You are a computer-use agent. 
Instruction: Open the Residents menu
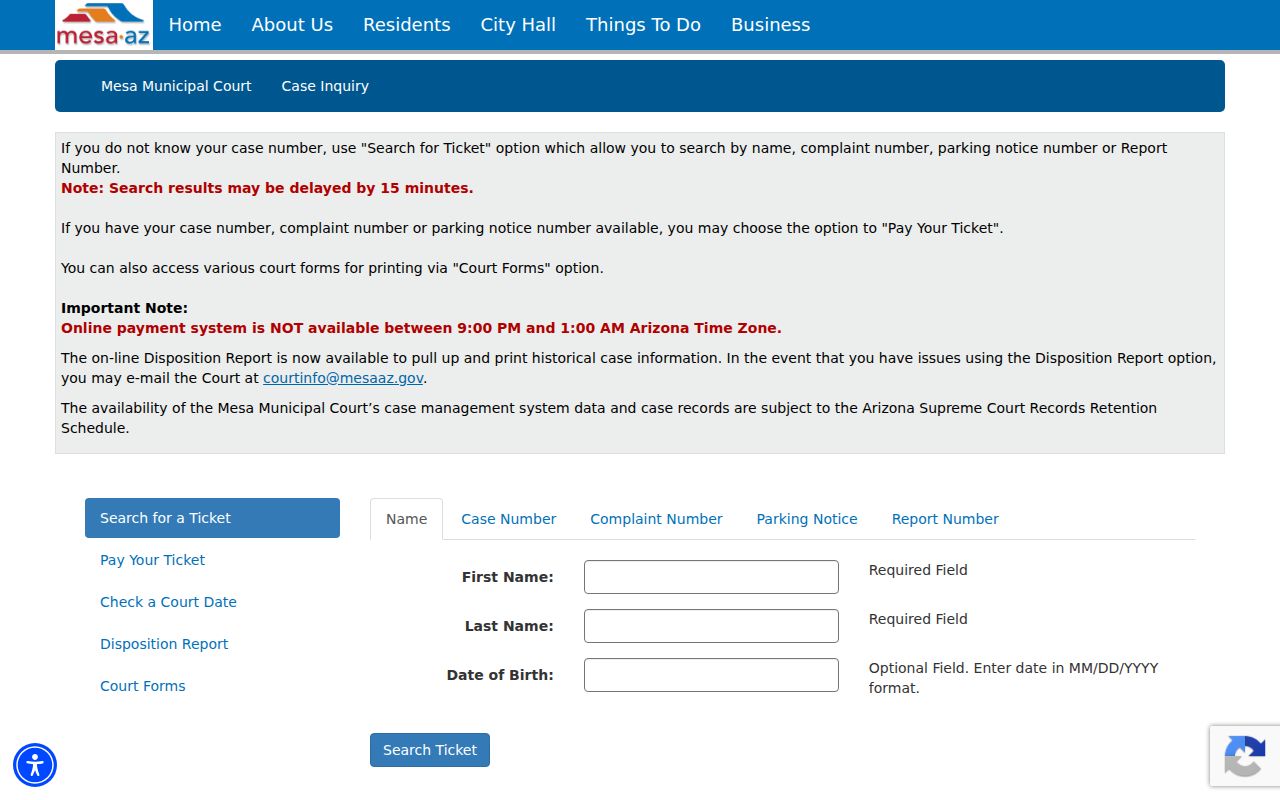(x=407, y=25)
